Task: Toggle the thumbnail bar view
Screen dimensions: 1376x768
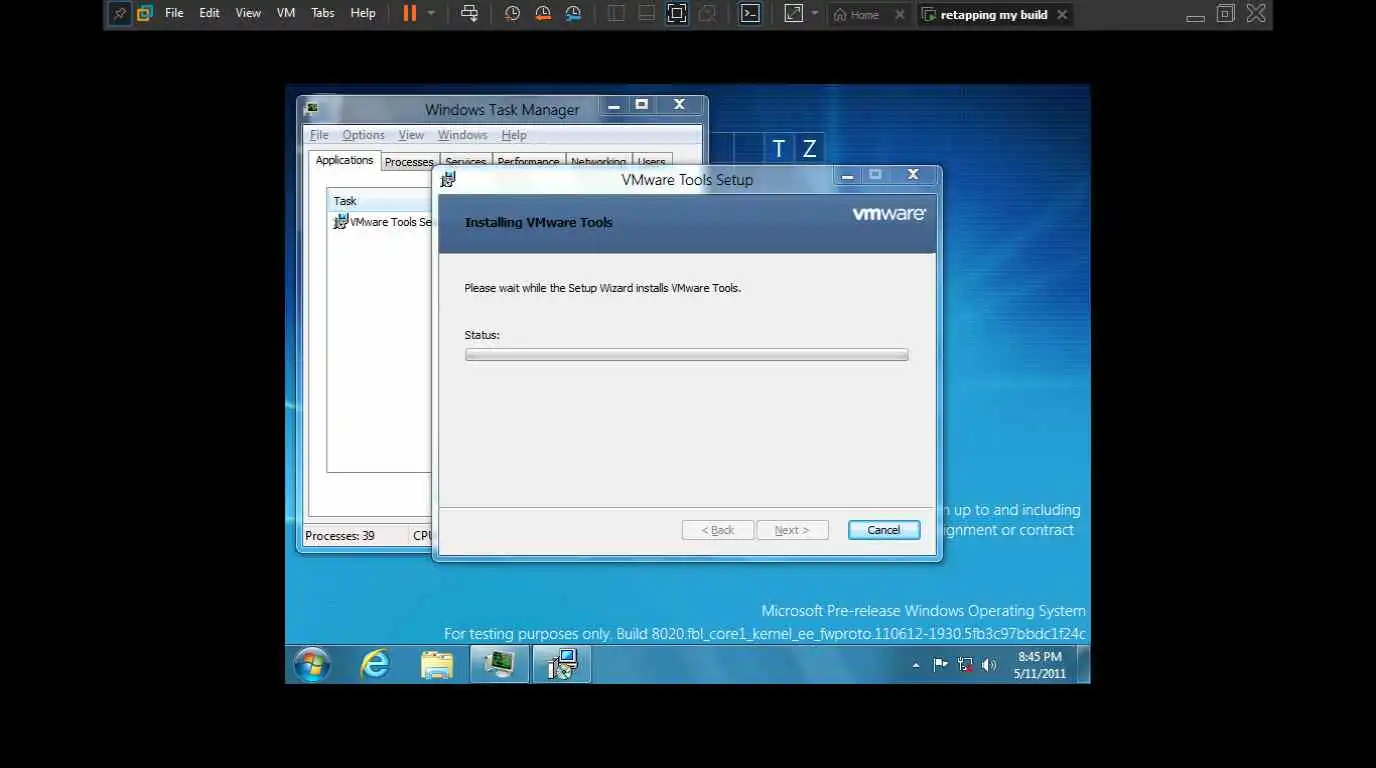Action: (x=646, y=14)
